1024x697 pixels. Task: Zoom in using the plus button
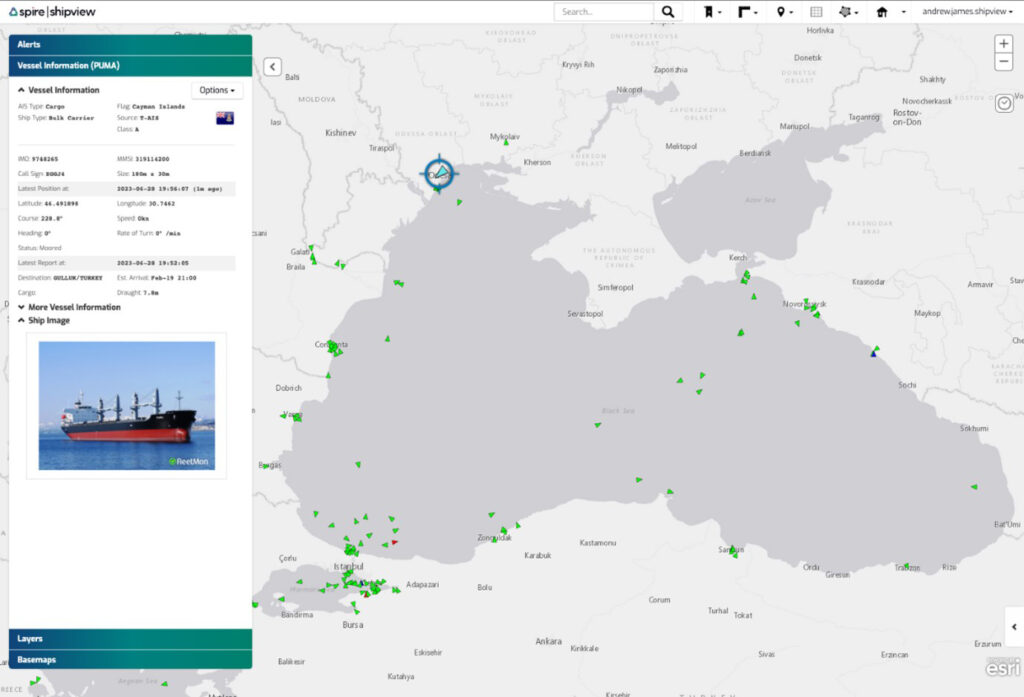[1003, 43]
